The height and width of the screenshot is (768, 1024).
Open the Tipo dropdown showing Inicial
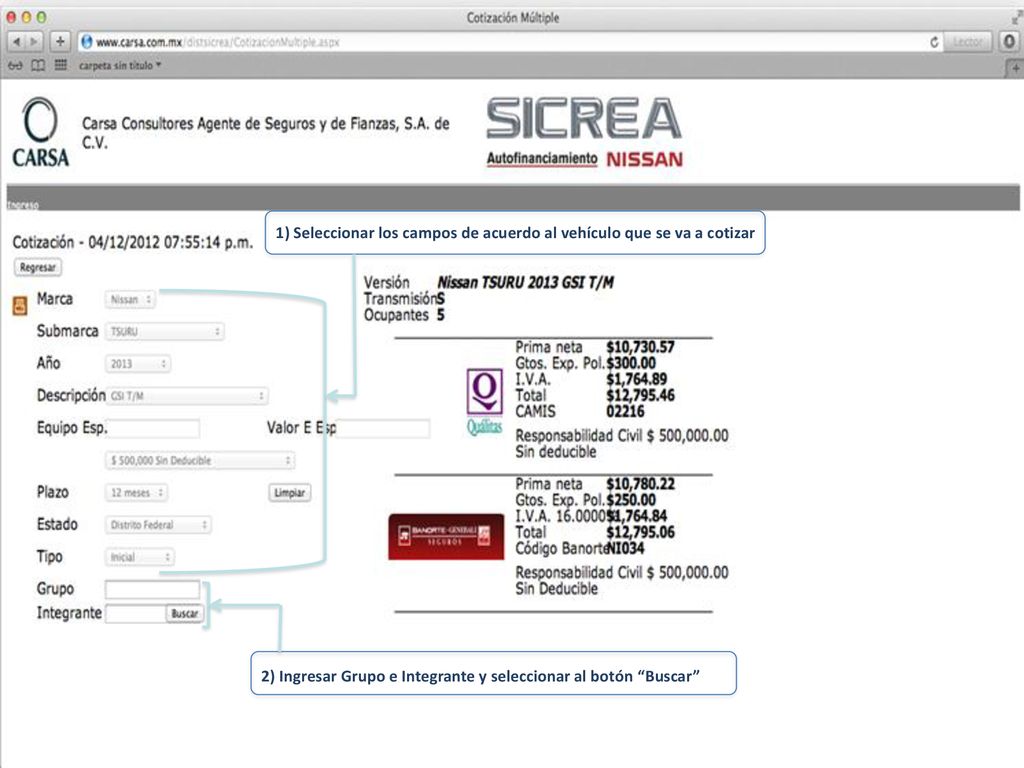coord(139,557)
